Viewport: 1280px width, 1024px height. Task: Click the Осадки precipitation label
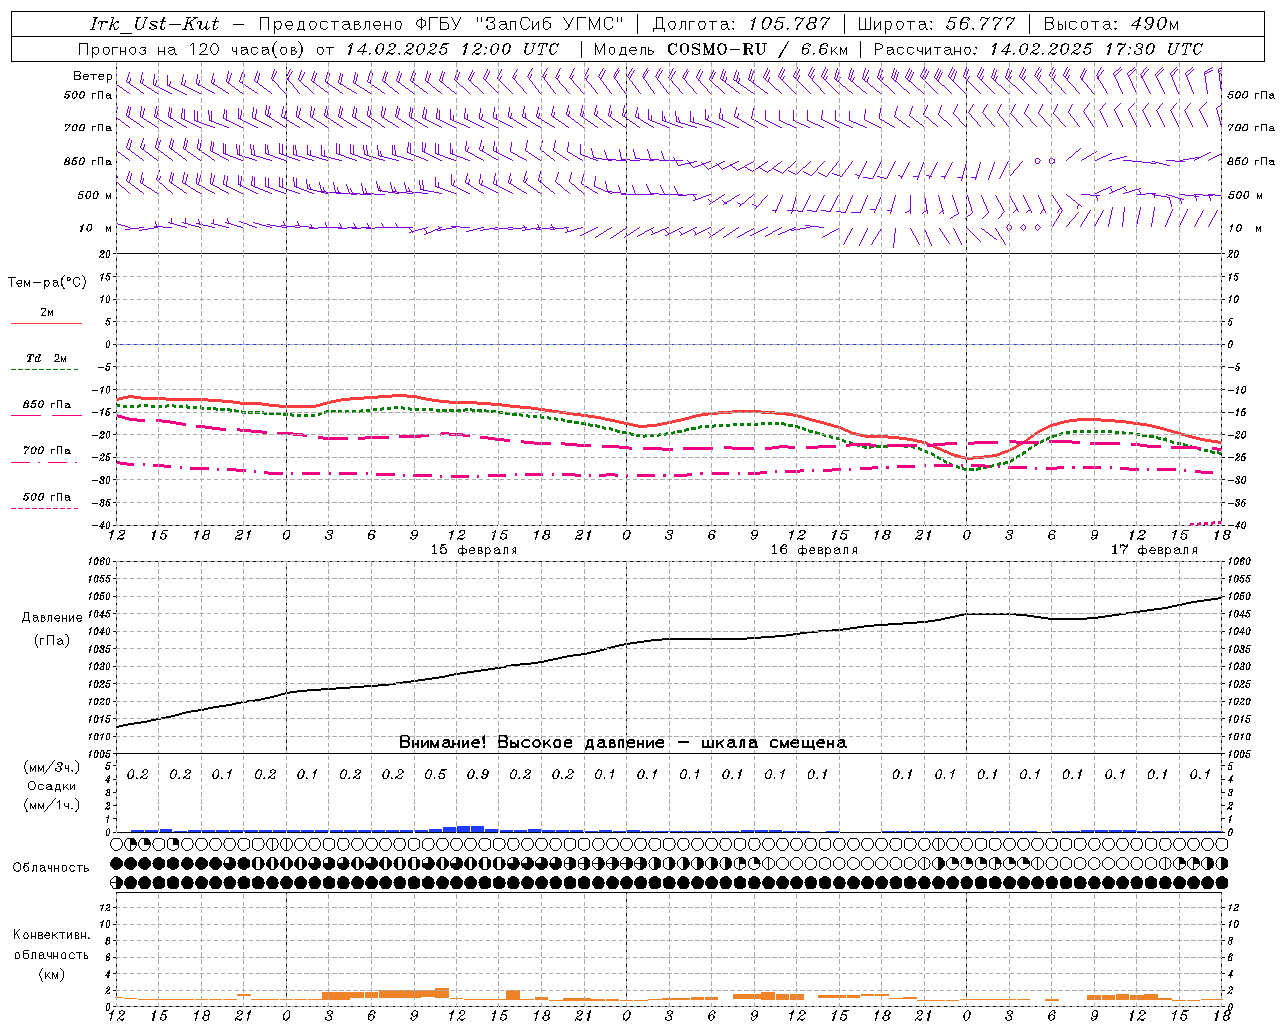(x=52, y=786)
